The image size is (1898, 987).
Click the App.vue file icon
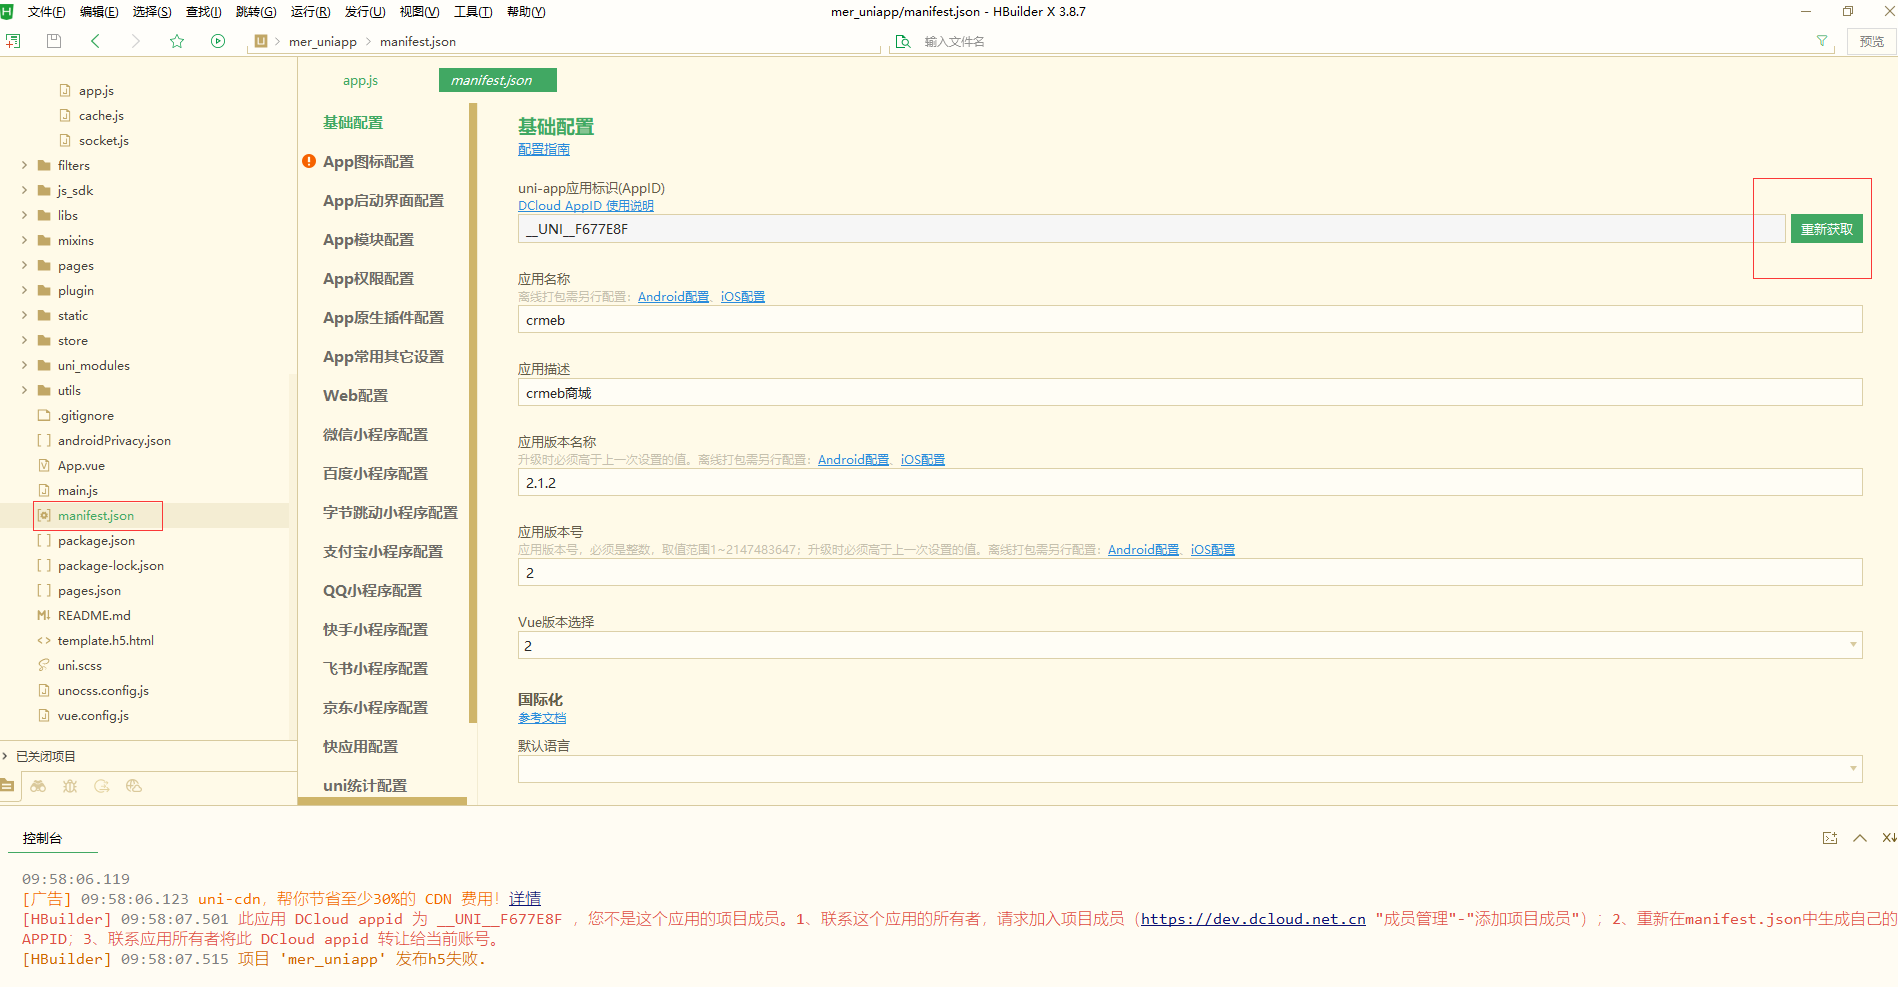pyautogui.click(x=44, y=465)
